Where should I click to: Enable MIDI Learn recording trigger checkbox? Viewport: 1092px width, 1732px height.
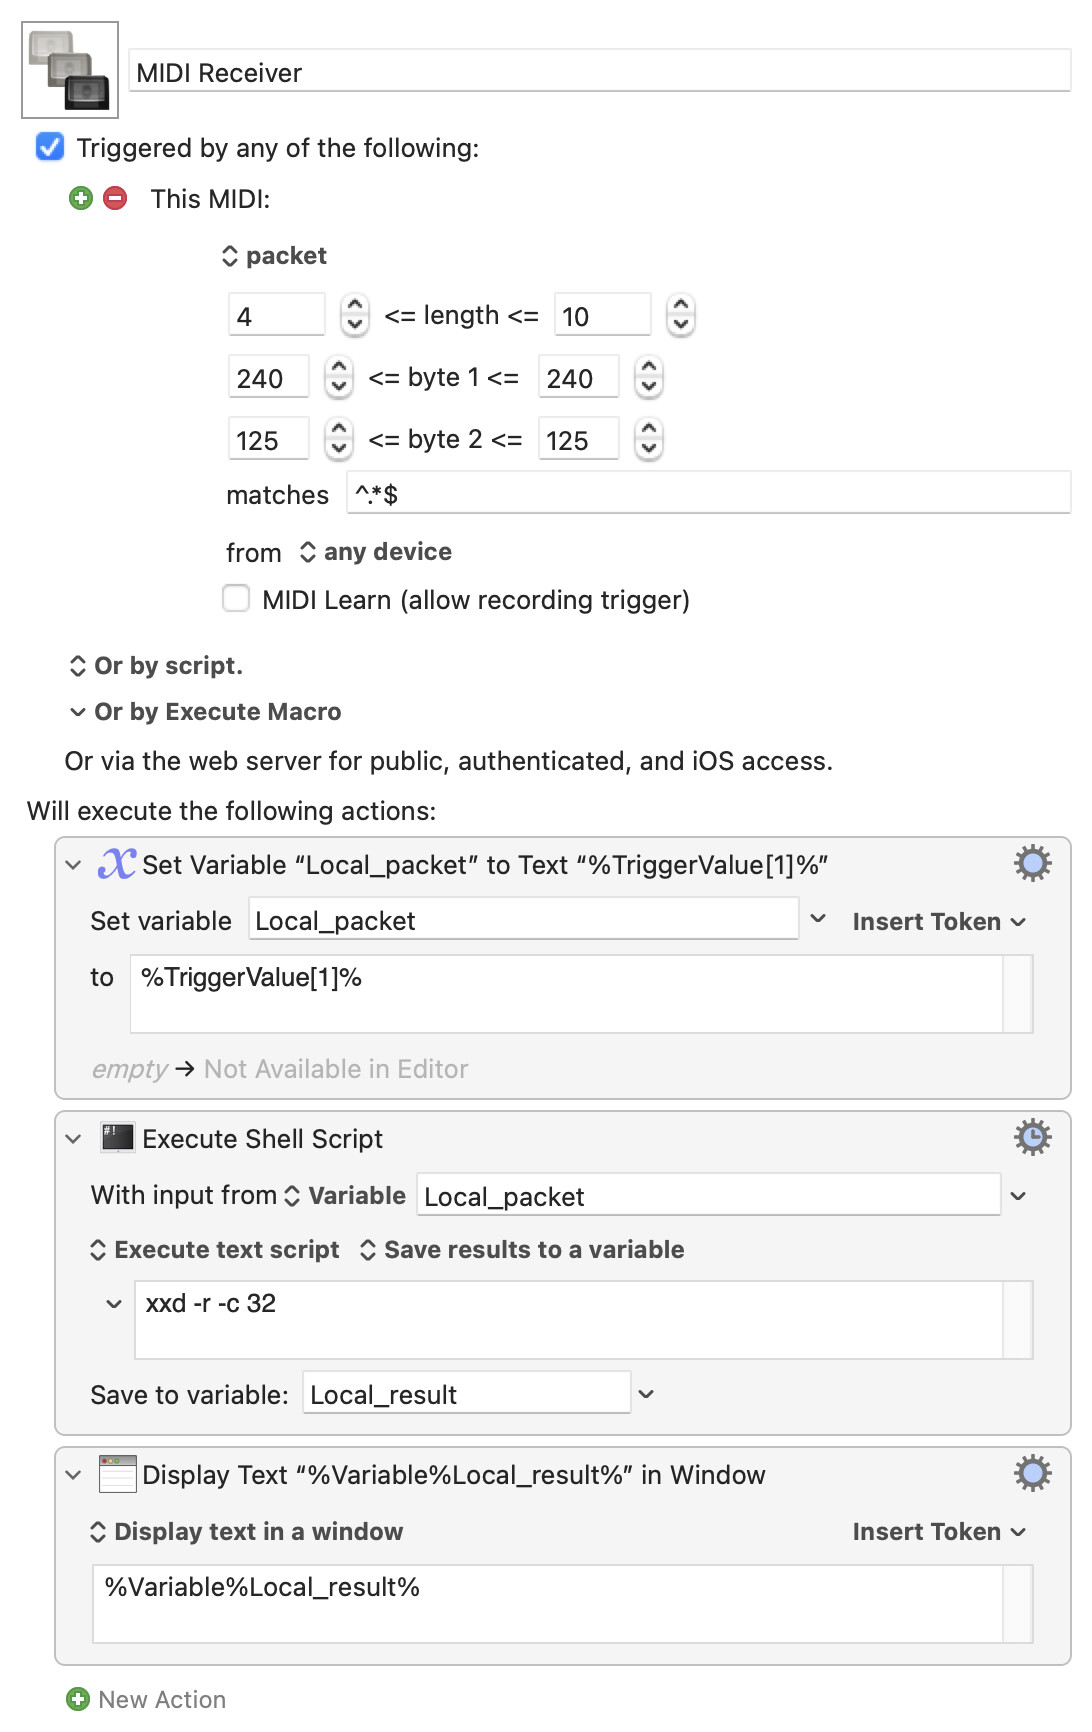(x=236, y=598)
